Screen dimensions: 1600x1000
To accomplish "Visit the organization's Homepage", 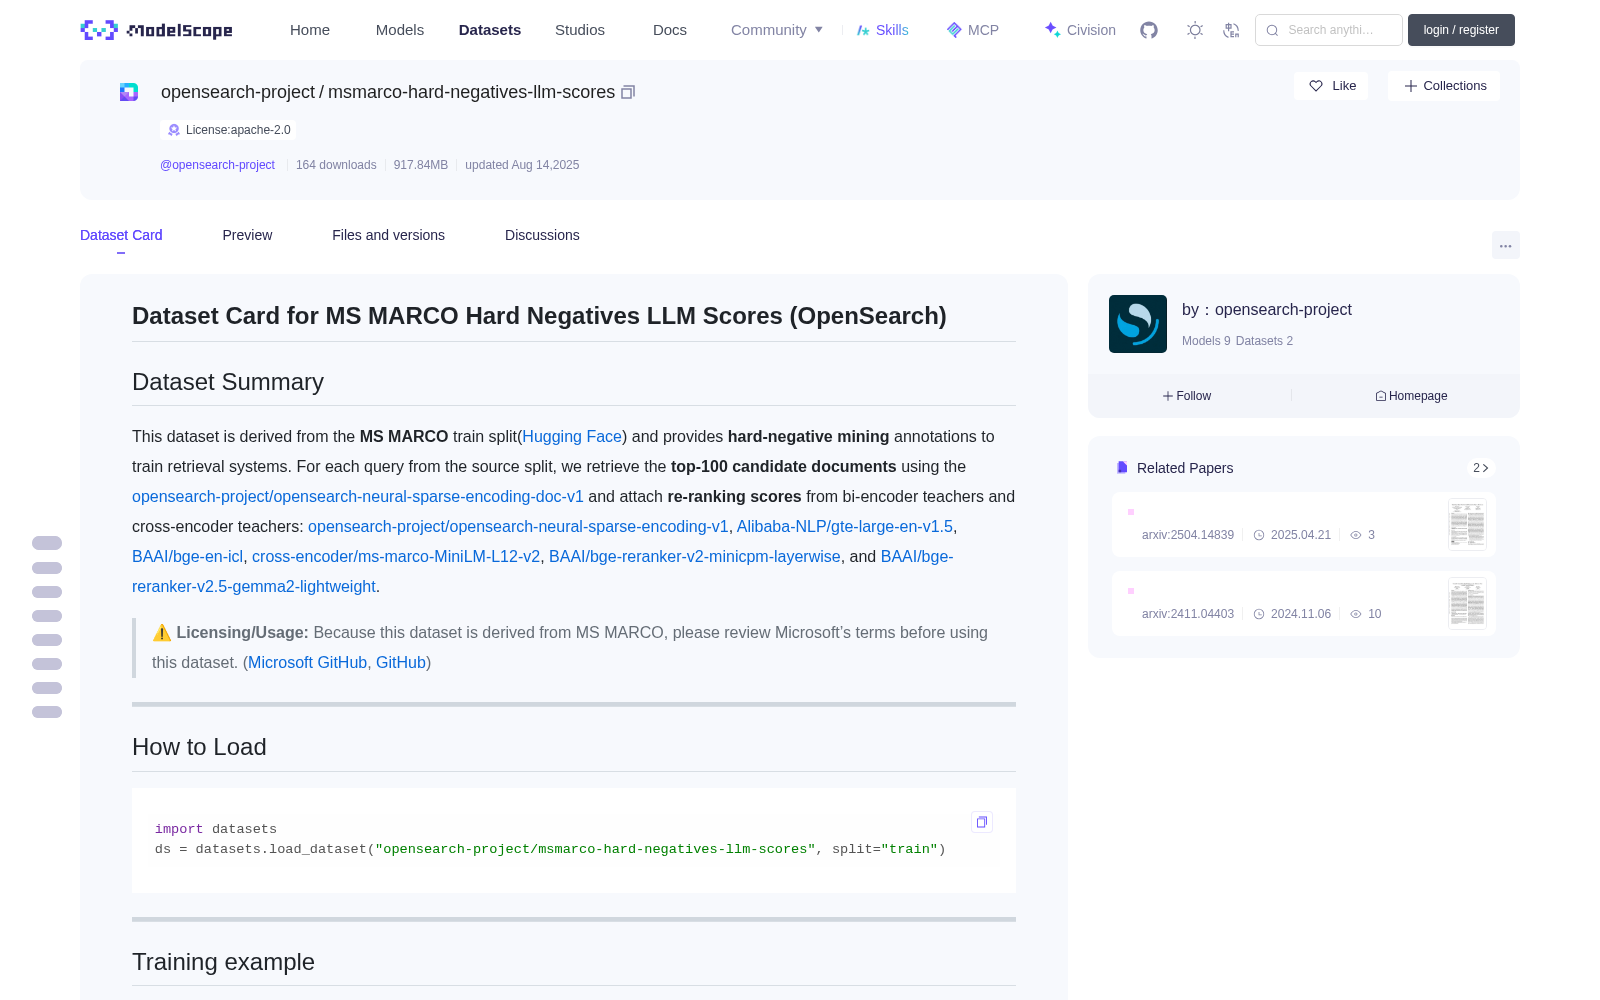I will pyautogui.click(x=1411, y=396).
